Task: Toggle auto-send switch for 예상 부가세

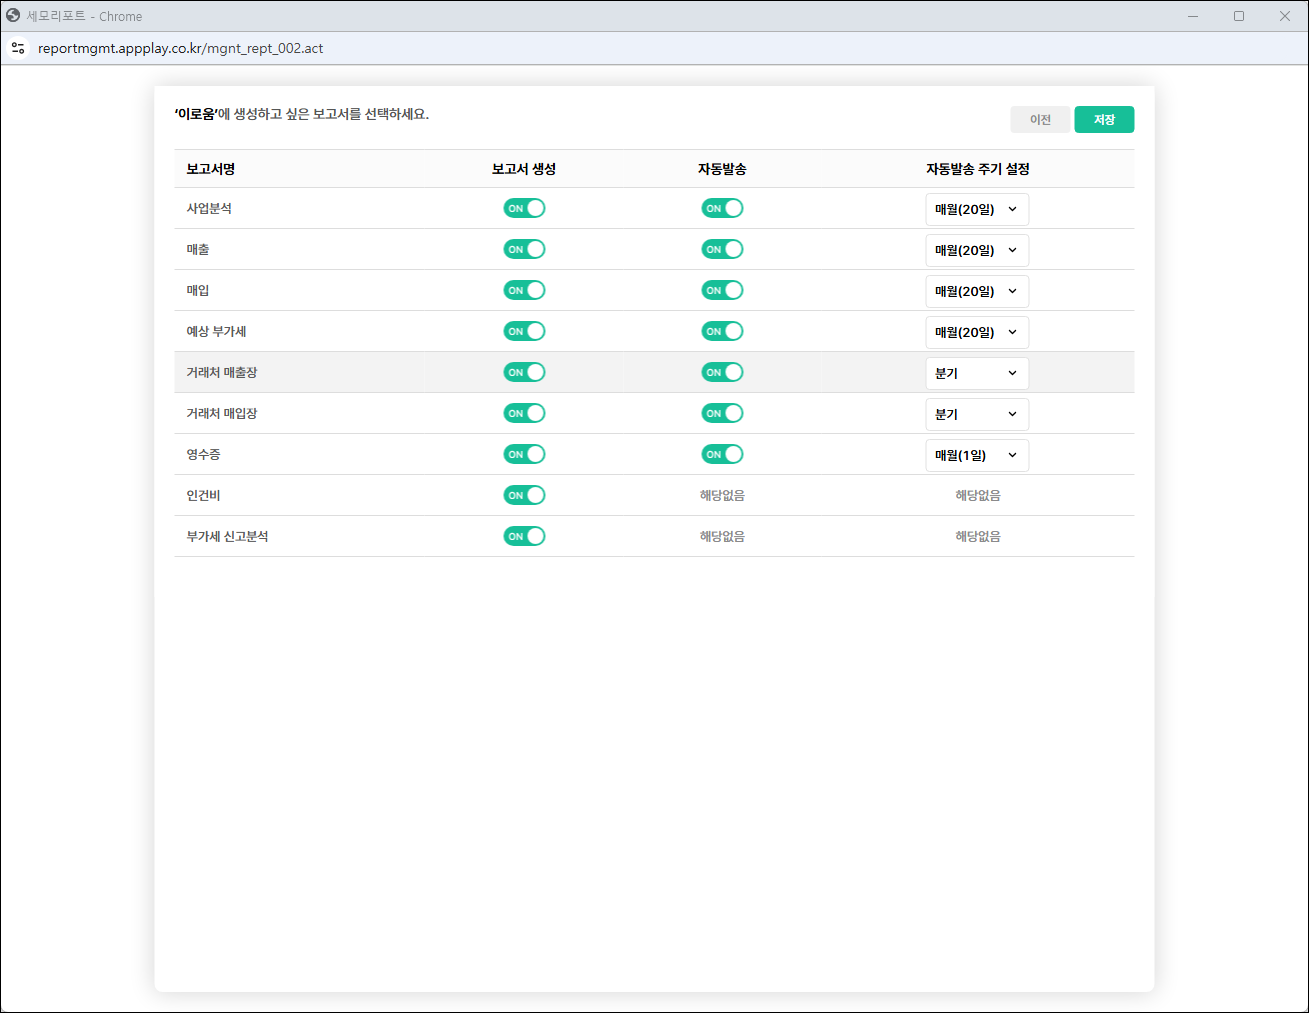Action: [x=722, y=331]
